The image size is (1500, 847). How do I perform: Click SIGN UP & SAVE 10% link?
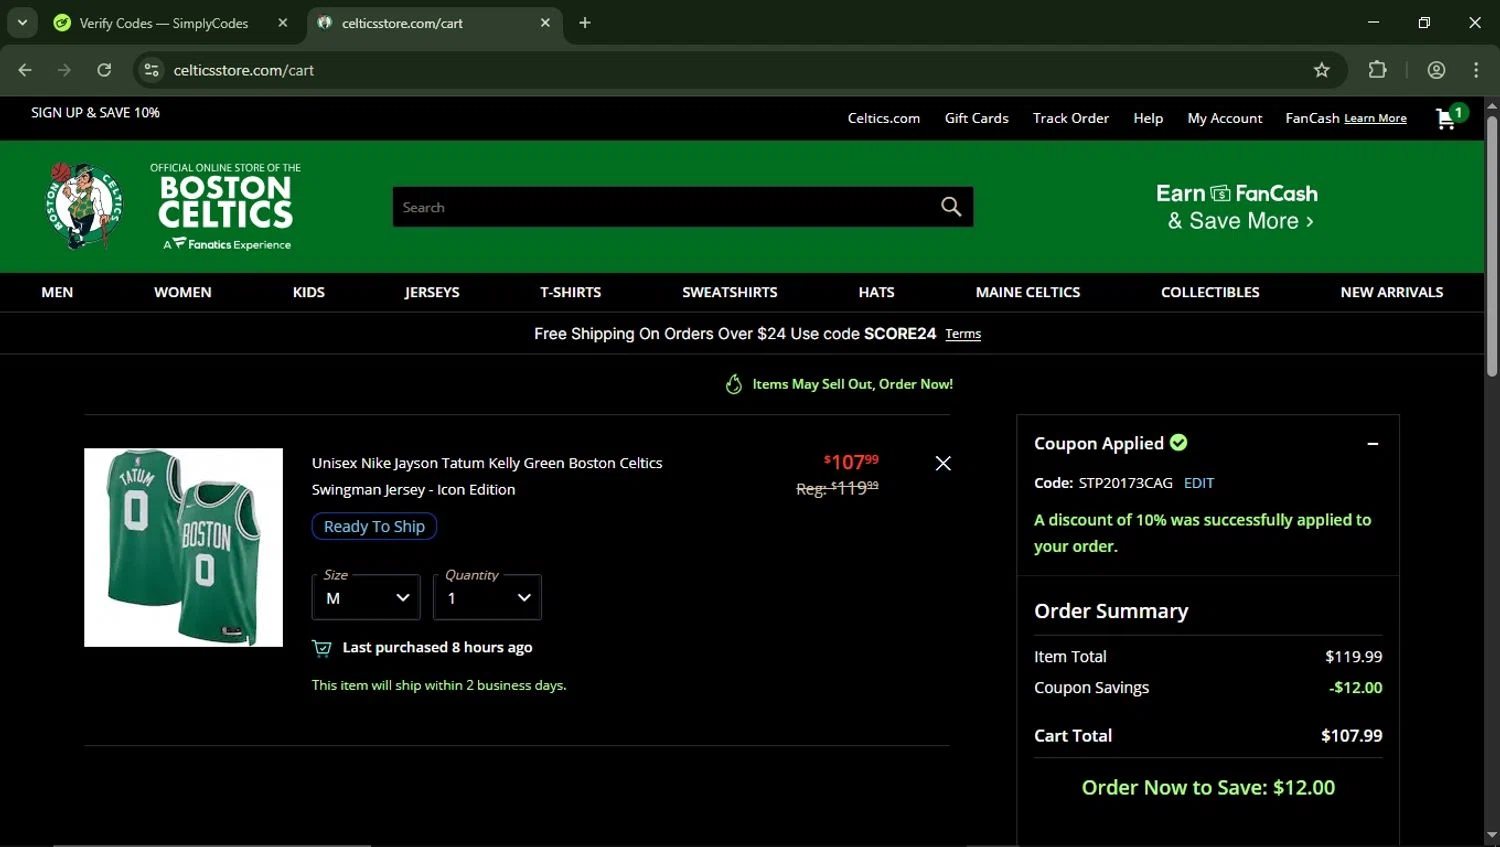95,112
